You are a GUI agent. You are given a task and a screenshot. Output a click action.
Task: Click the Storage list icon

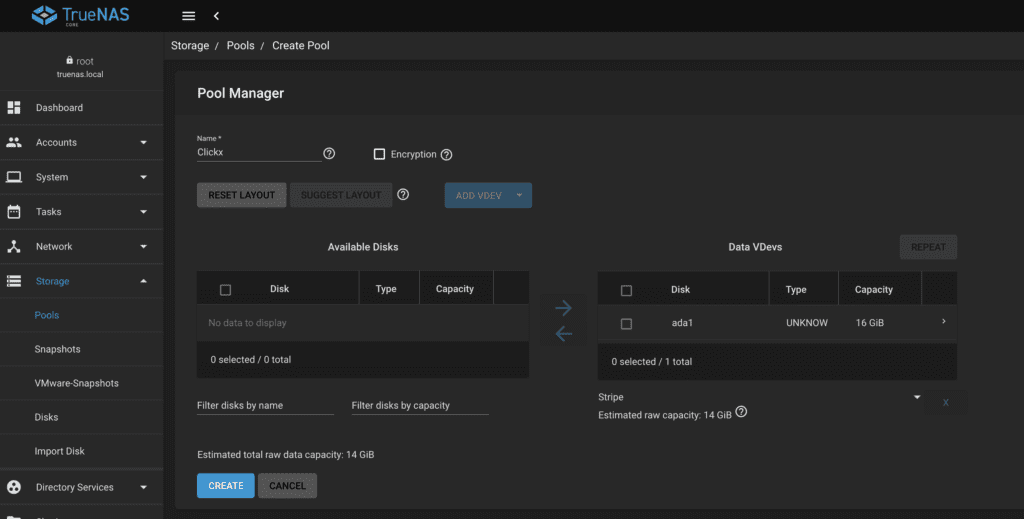tap(14, 281)
